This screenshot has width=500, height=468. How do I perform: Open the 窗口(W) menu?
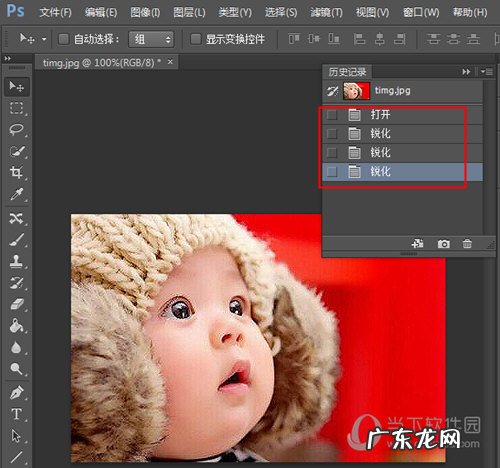coord(421,13)
